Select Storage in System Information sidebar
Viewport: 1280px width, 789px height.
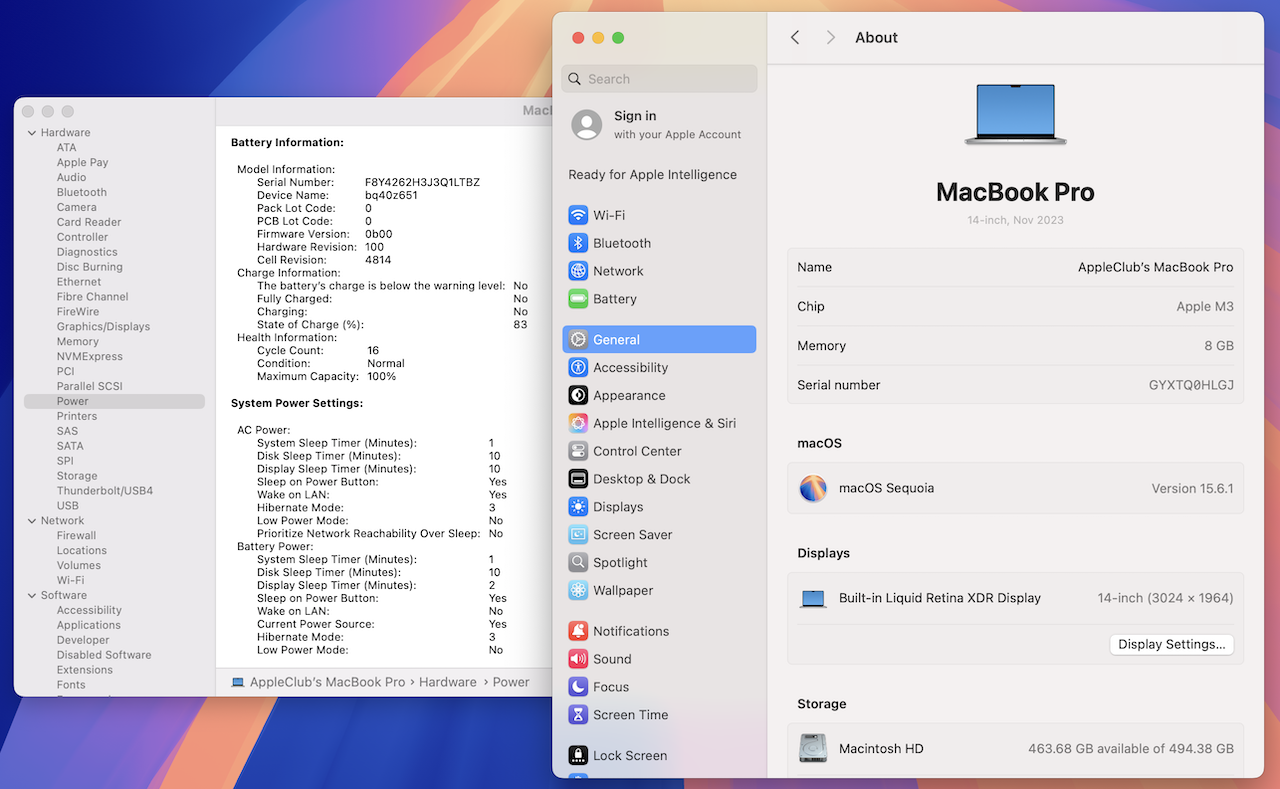77,476
